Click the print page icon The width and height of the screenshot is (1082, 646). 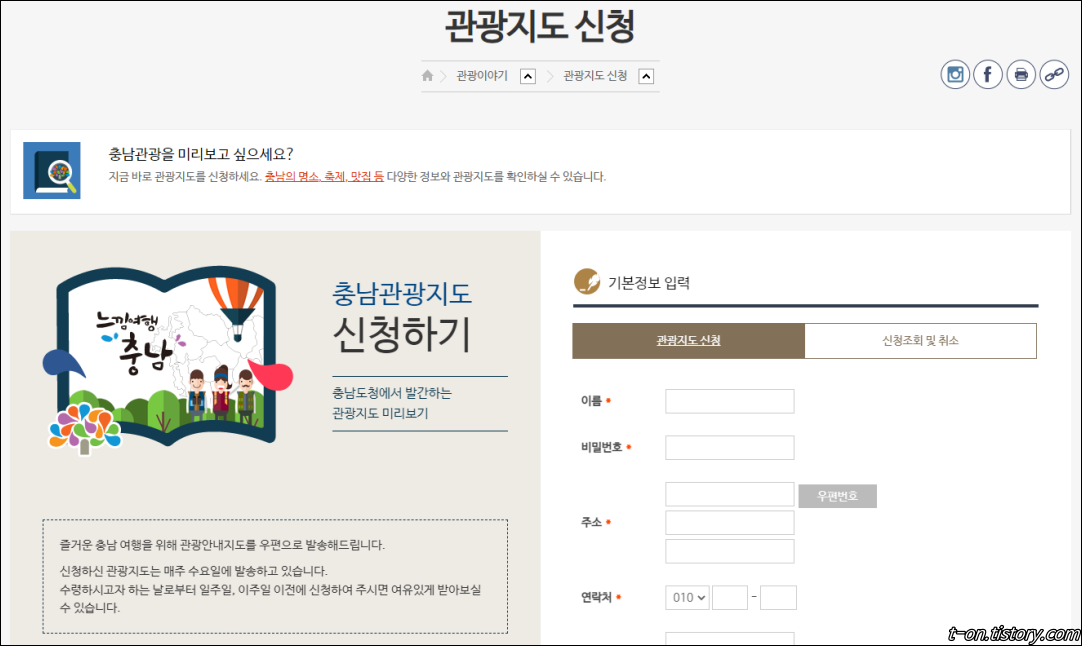tap(1021, 75)
